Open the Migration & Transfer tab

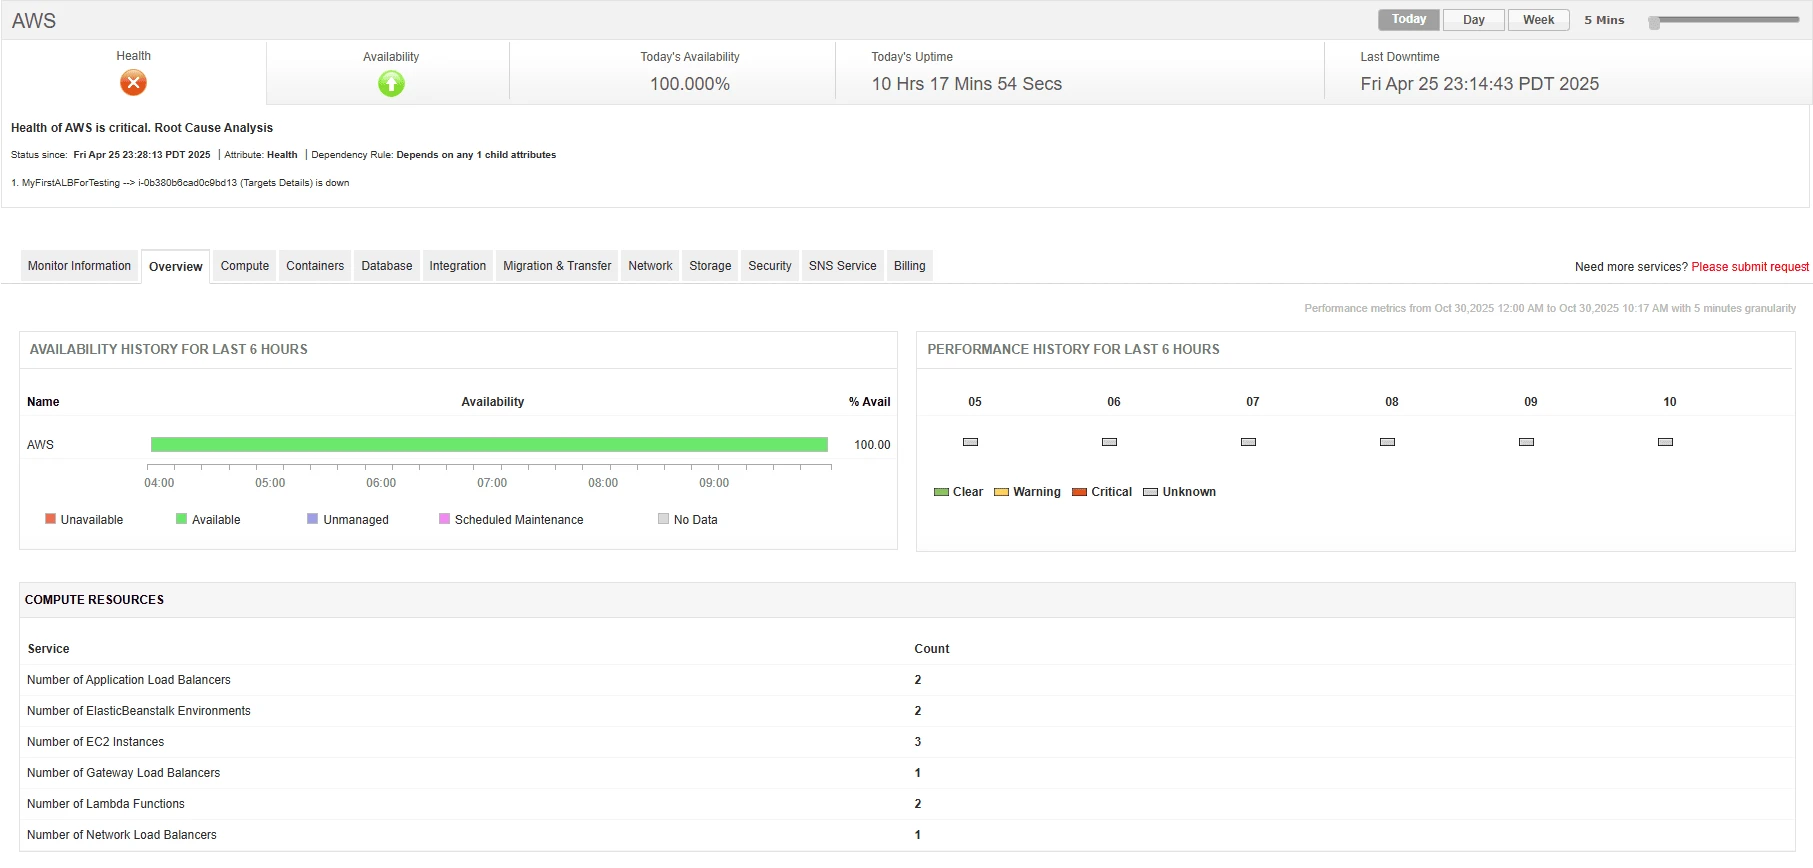tap(557, 266)
